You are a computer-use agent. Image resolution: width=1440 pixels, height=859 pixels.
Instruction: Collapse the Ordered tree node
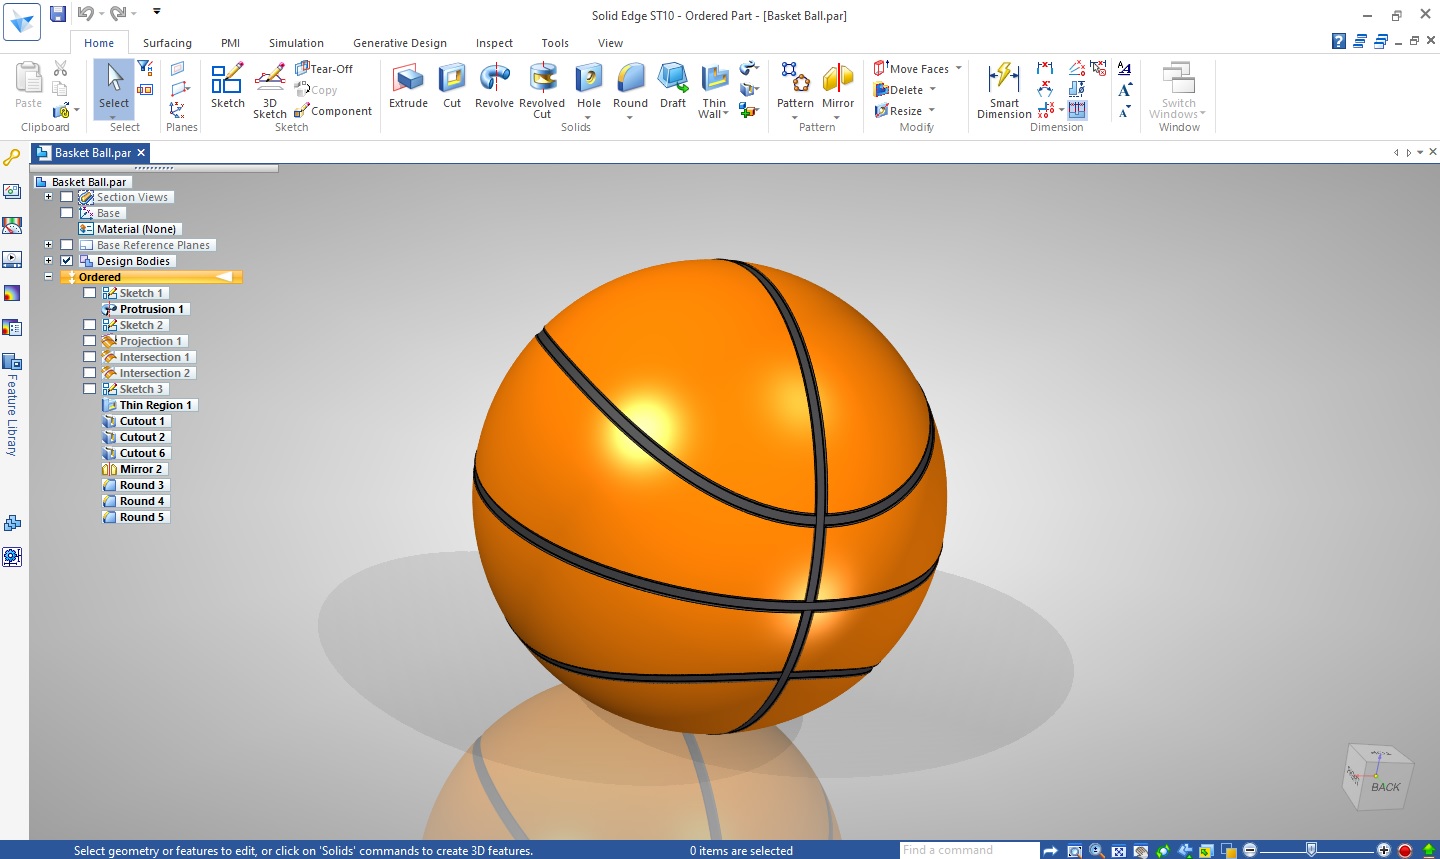coord(48,277)
